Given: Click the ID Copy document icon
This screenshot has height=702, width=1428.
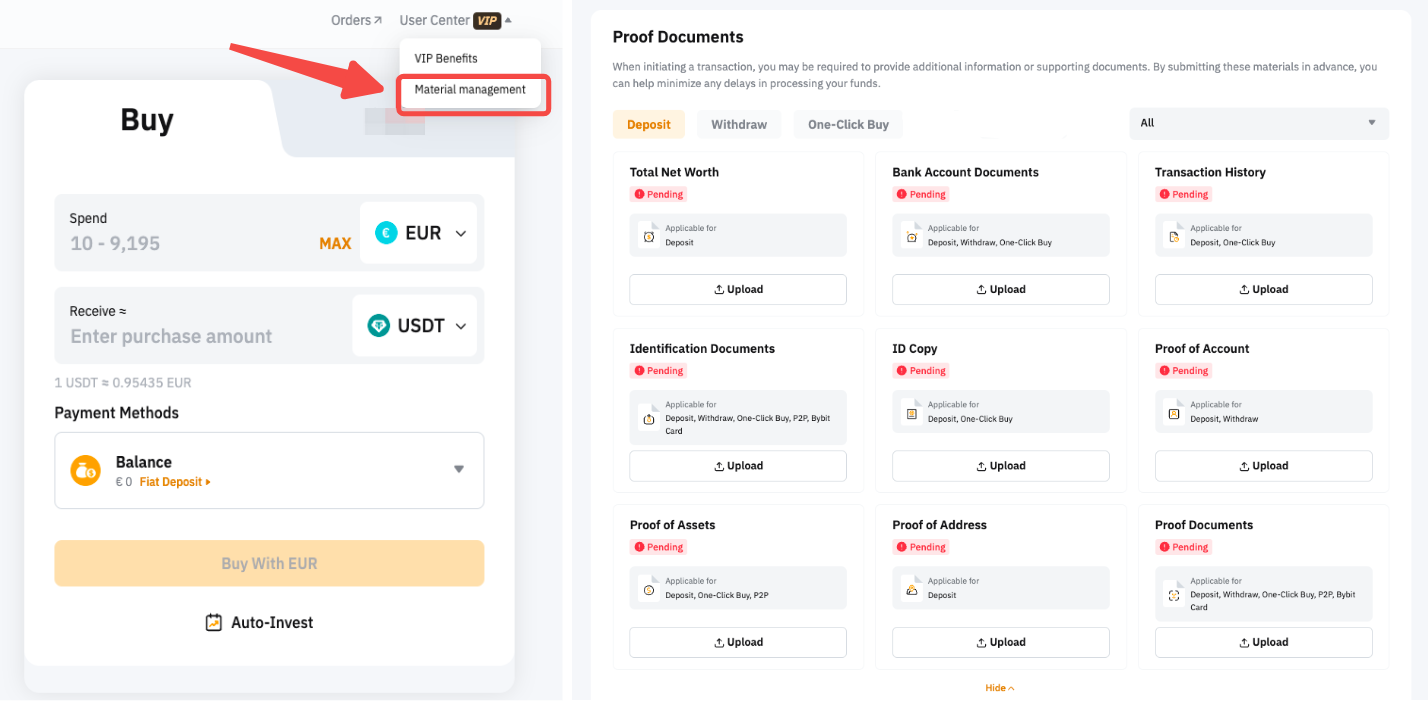Looking at the screenshot, I should tap(911, 412).
